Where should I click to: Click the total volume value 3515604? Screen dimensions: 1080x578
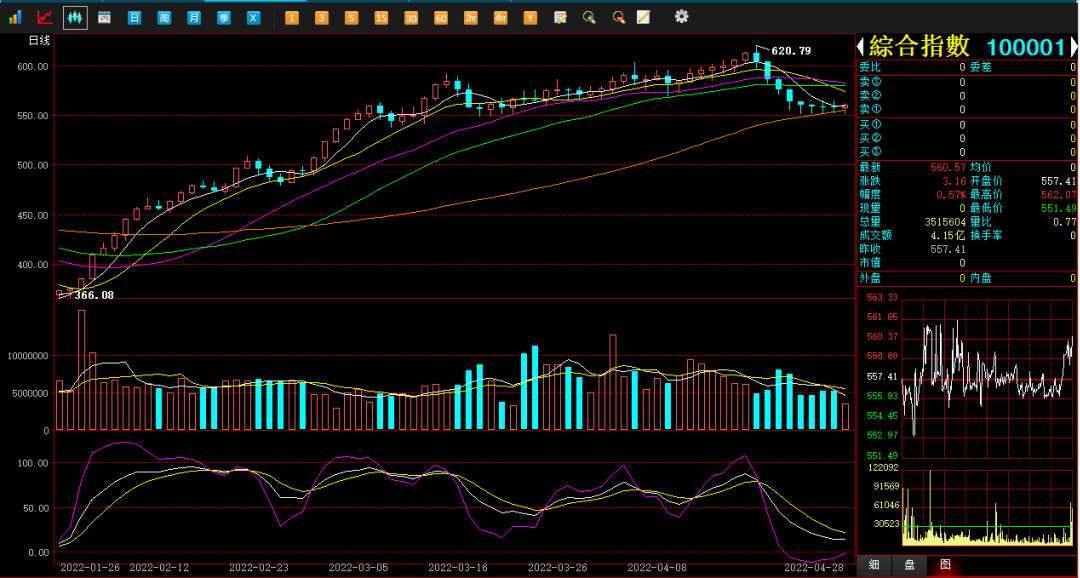(x=943, y=222)
